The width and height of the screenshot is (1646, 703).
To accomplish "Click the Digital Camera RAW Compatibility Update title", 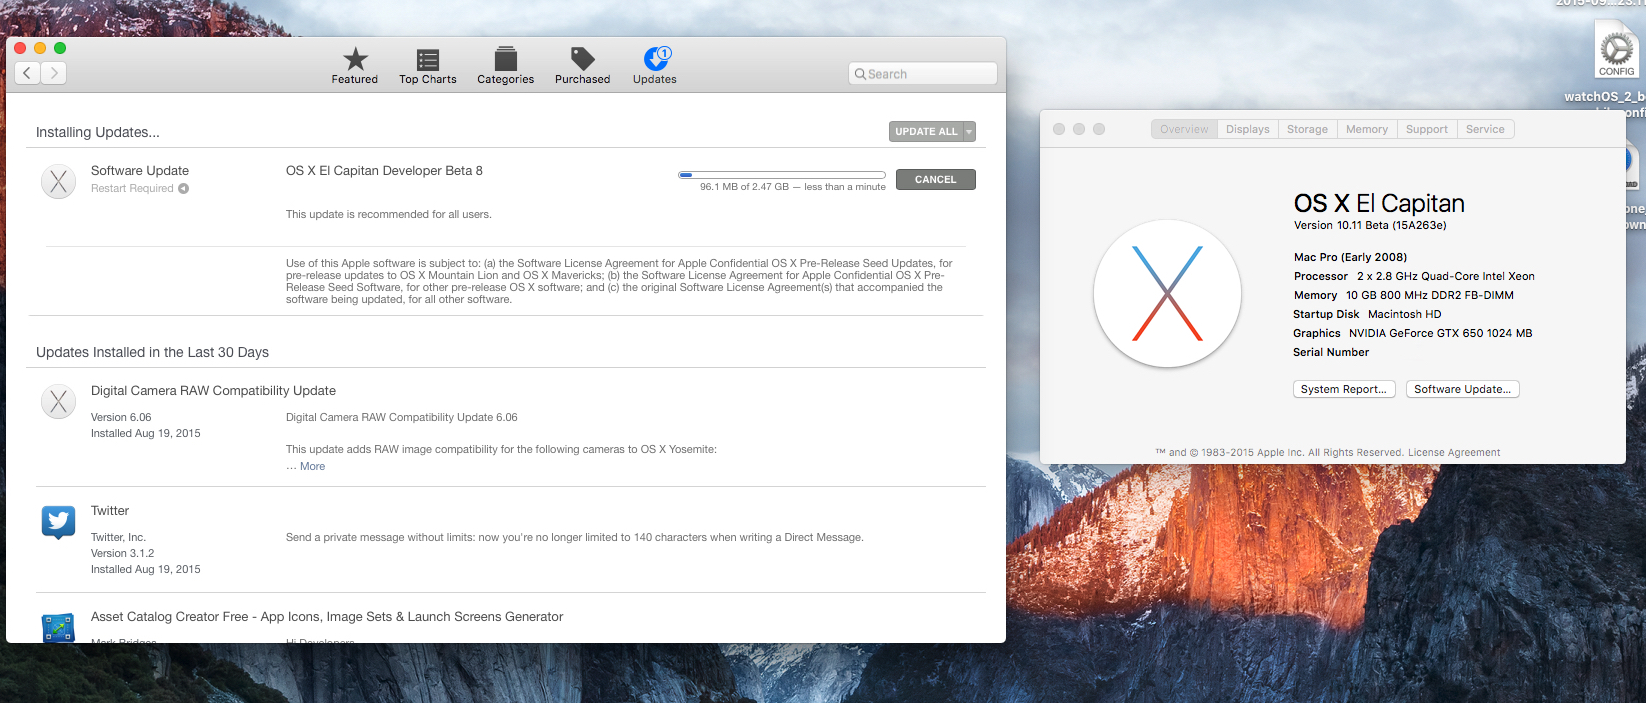I will pos(213,391).
